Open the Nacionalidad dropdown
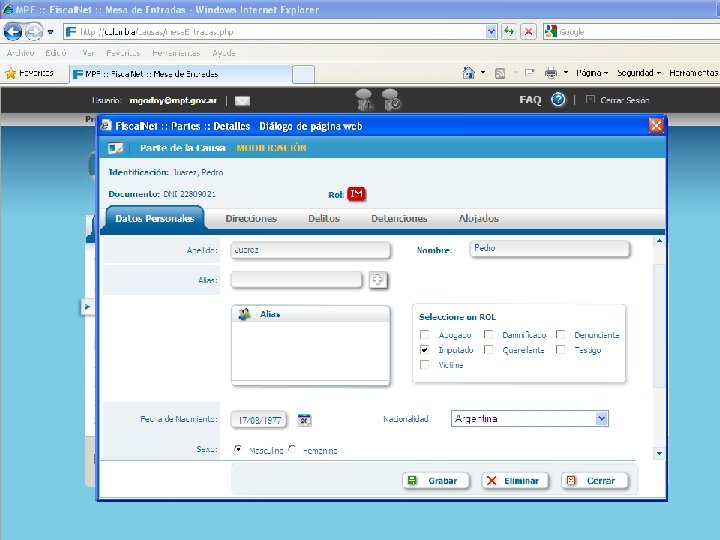This screenshot has height=540, width=720. point(530,419)
